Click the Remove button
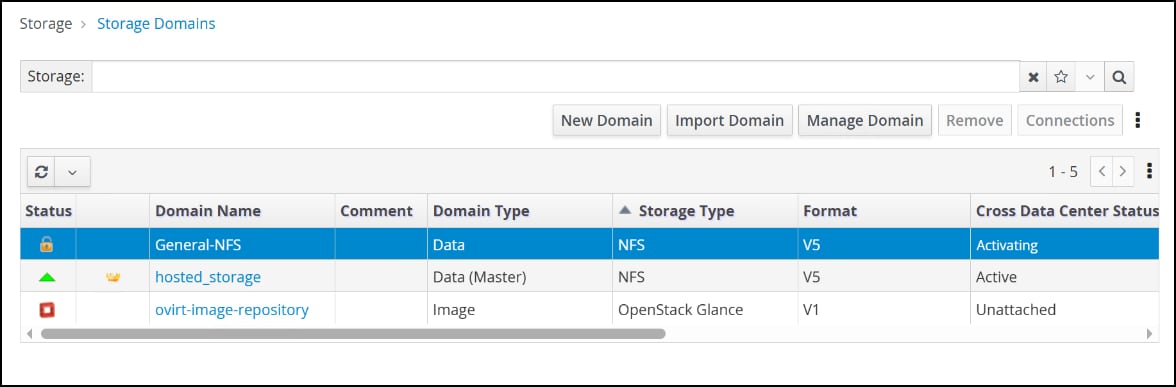1176x387 pixels. click(975, 120)
